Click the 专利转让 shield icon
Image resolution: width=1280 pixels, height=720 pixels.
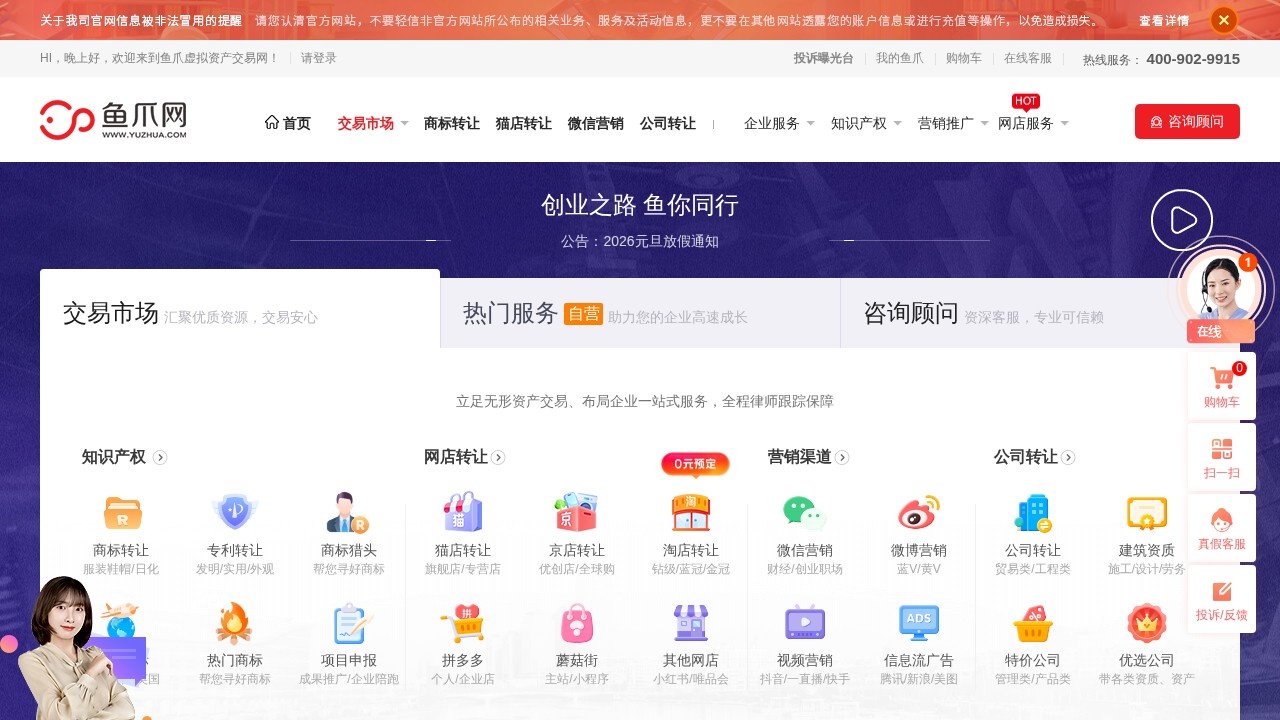[233, 512]
